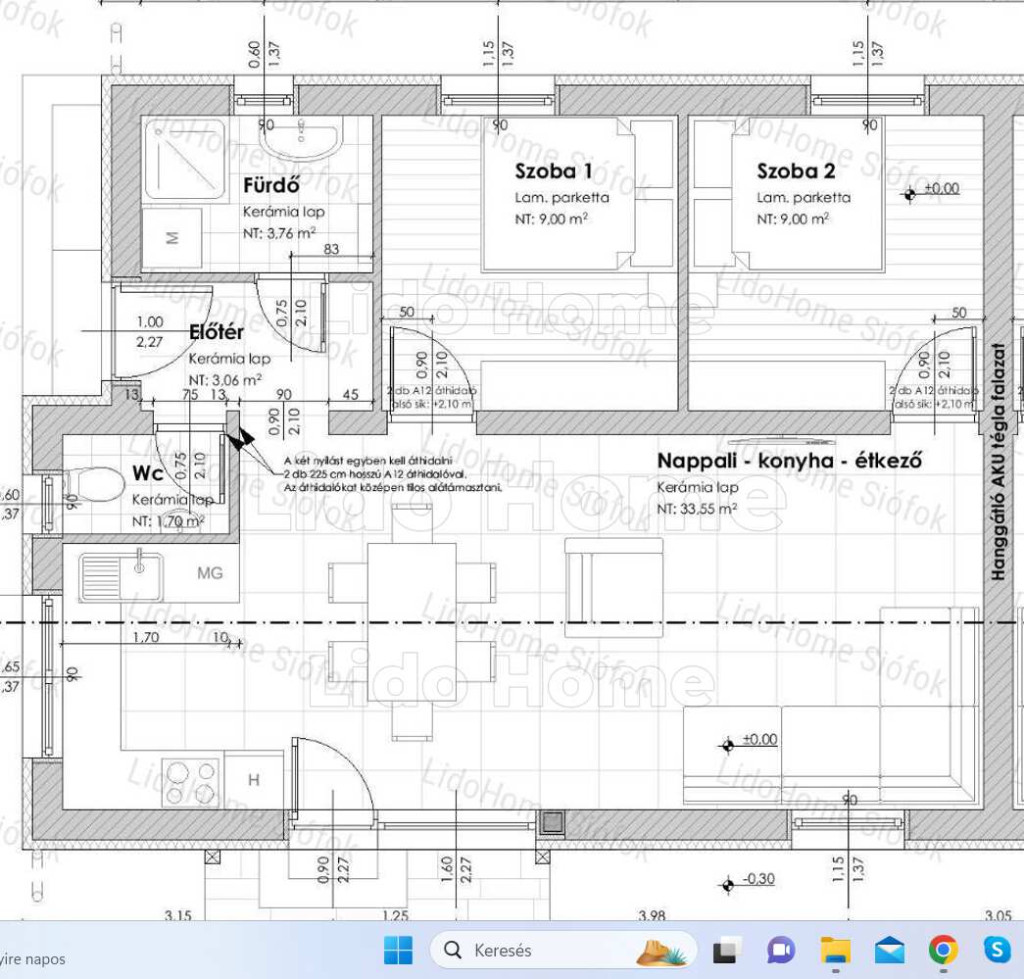
Task: Open File Explorer from the taskbar
Action: click(835, 950)
